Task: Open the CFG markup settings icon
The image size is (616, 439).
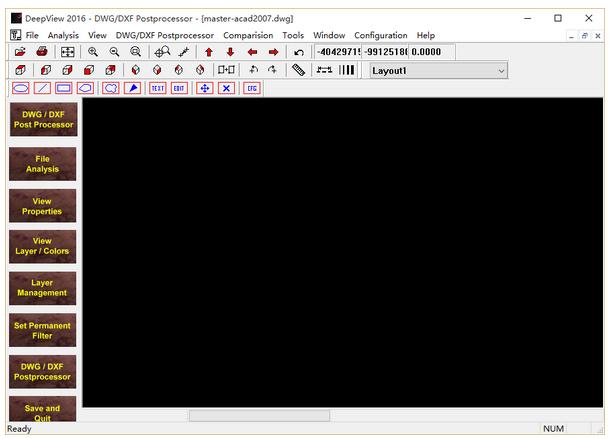Action: [252, 88]
